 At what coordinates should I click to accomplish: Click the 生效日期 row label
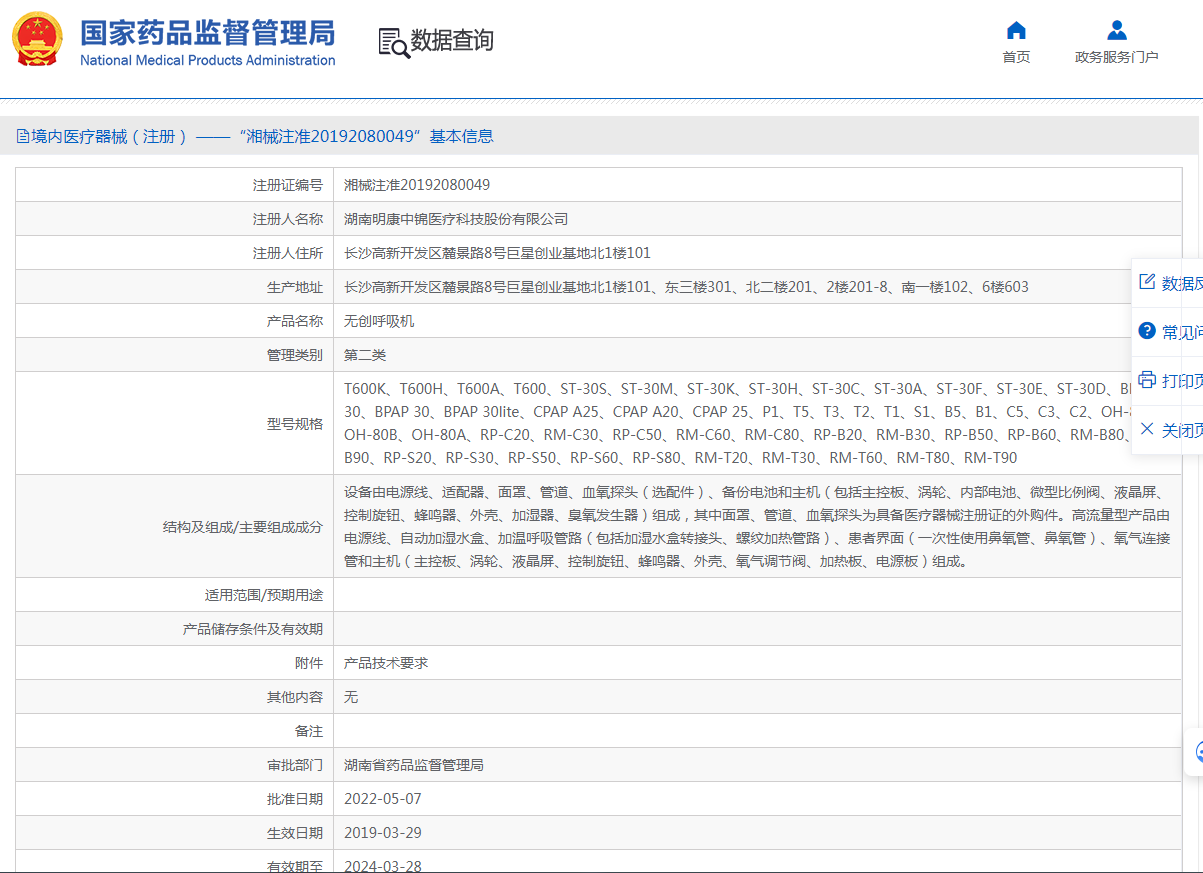point(295,833)
